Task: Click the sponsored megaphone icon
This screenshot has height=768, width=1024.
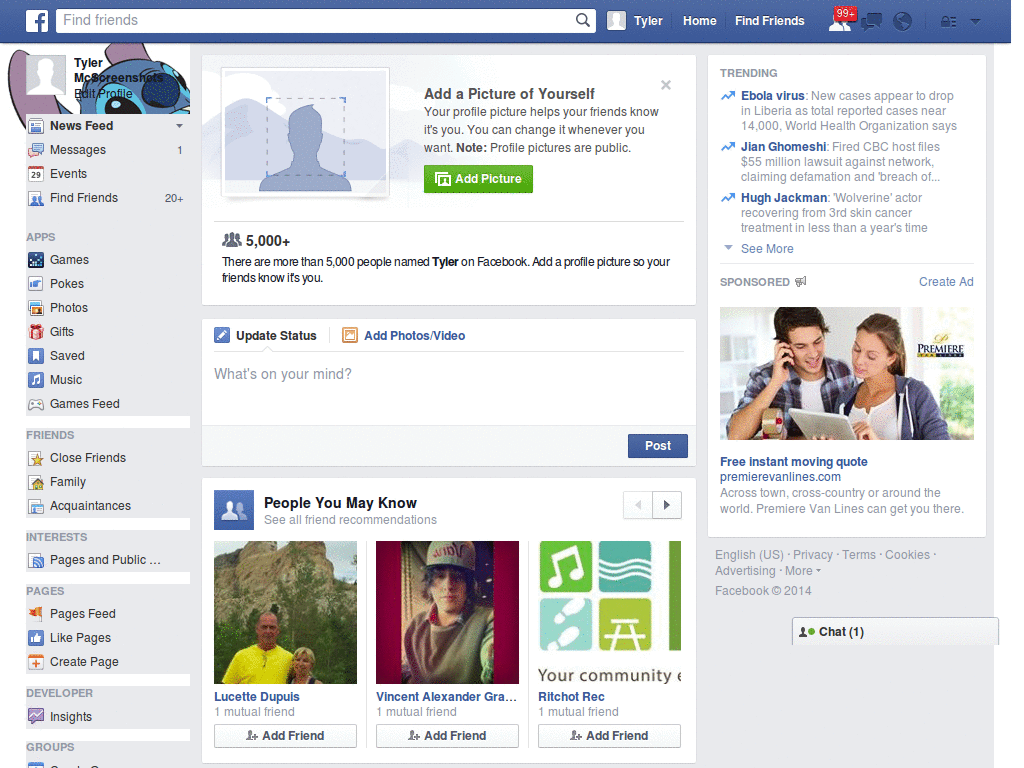Action: [801, 281]
